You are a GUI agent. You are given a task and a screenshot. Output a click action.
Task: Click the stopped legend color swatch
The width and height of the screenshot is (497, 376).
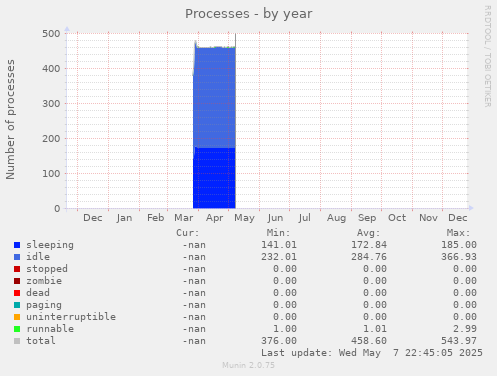click(x=17, y=269)
